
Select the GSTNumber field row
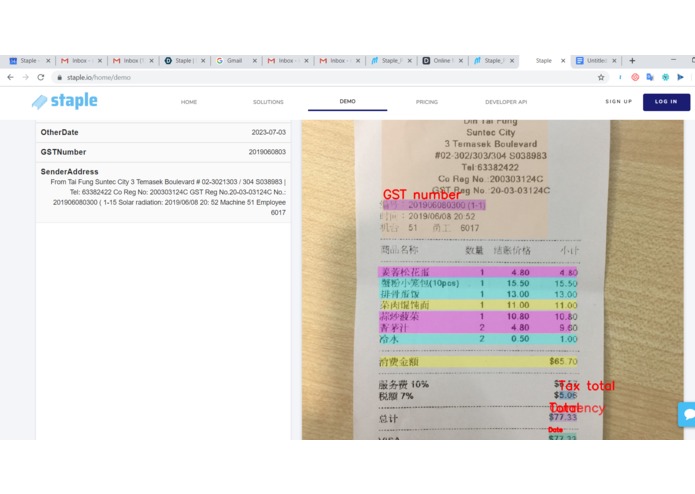pos(163,152)
